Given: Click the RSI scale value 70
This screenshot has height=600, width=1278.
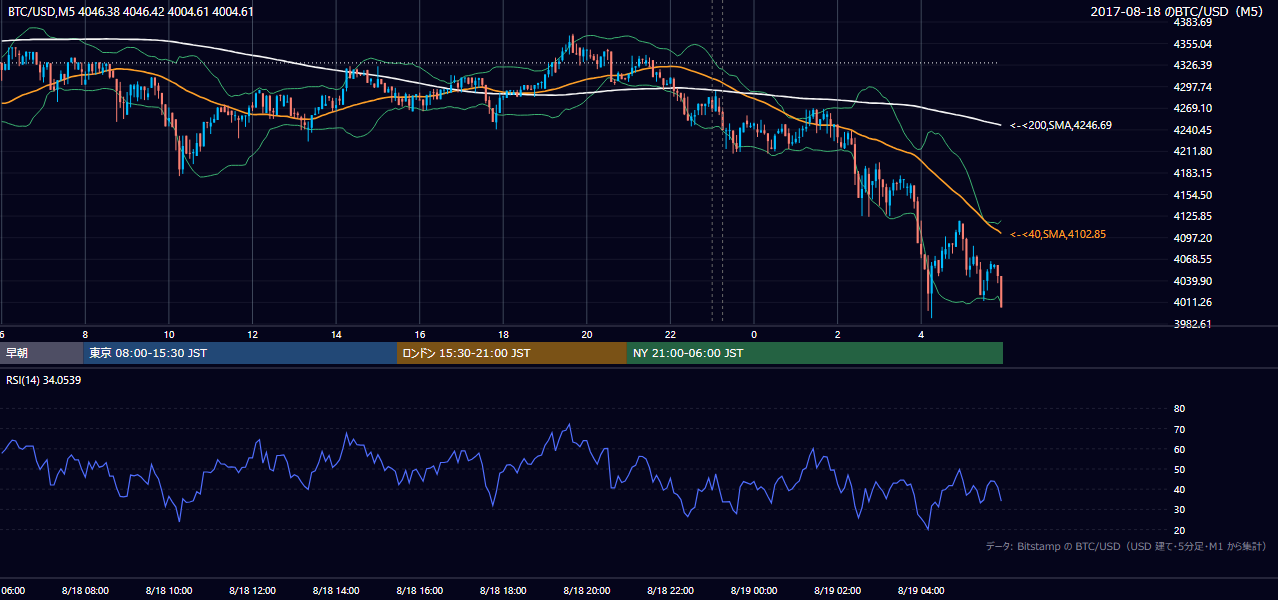Looking at the screenshot, I should point(1179,429).
